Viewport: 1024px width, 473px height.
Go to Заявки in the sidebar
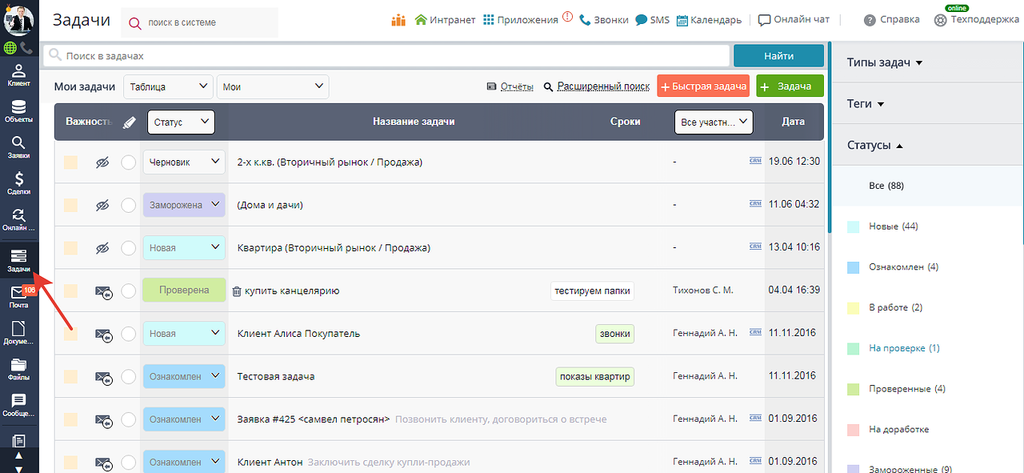coord(19,148)
